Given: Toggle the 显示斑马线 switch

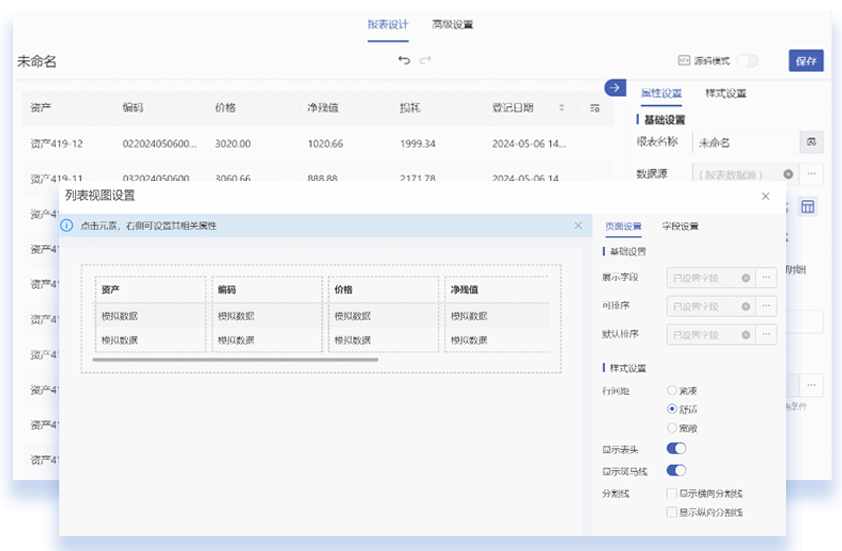Looking at the screenshot, I should pos(676,470).
